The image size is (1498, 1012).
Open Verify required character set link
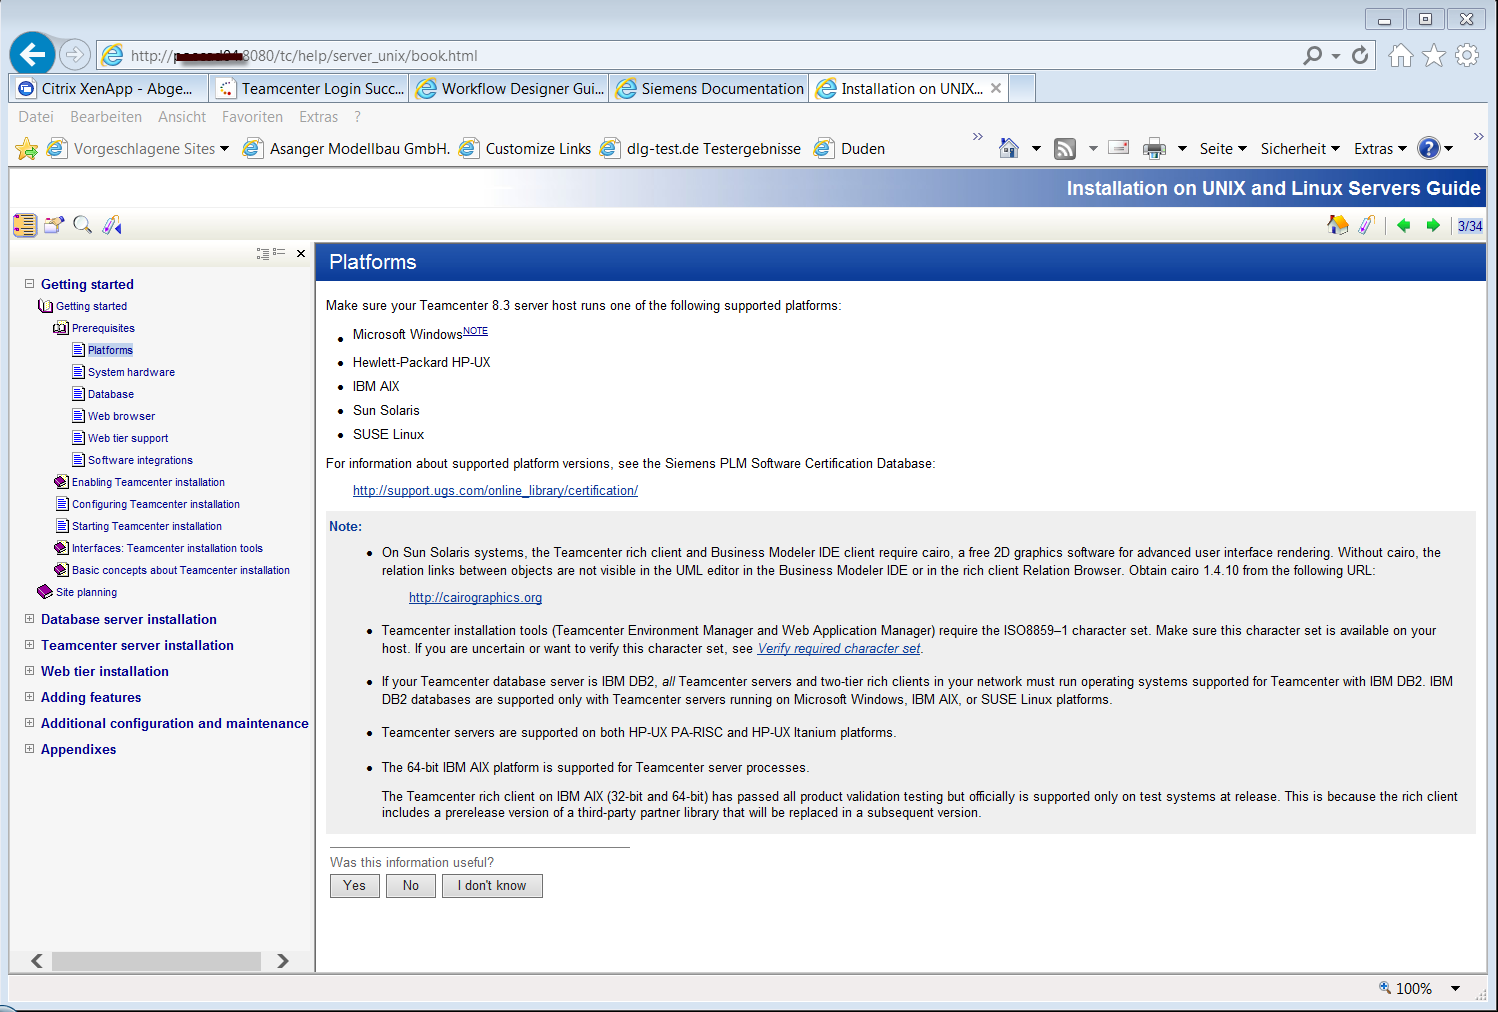tap(839, 649)
